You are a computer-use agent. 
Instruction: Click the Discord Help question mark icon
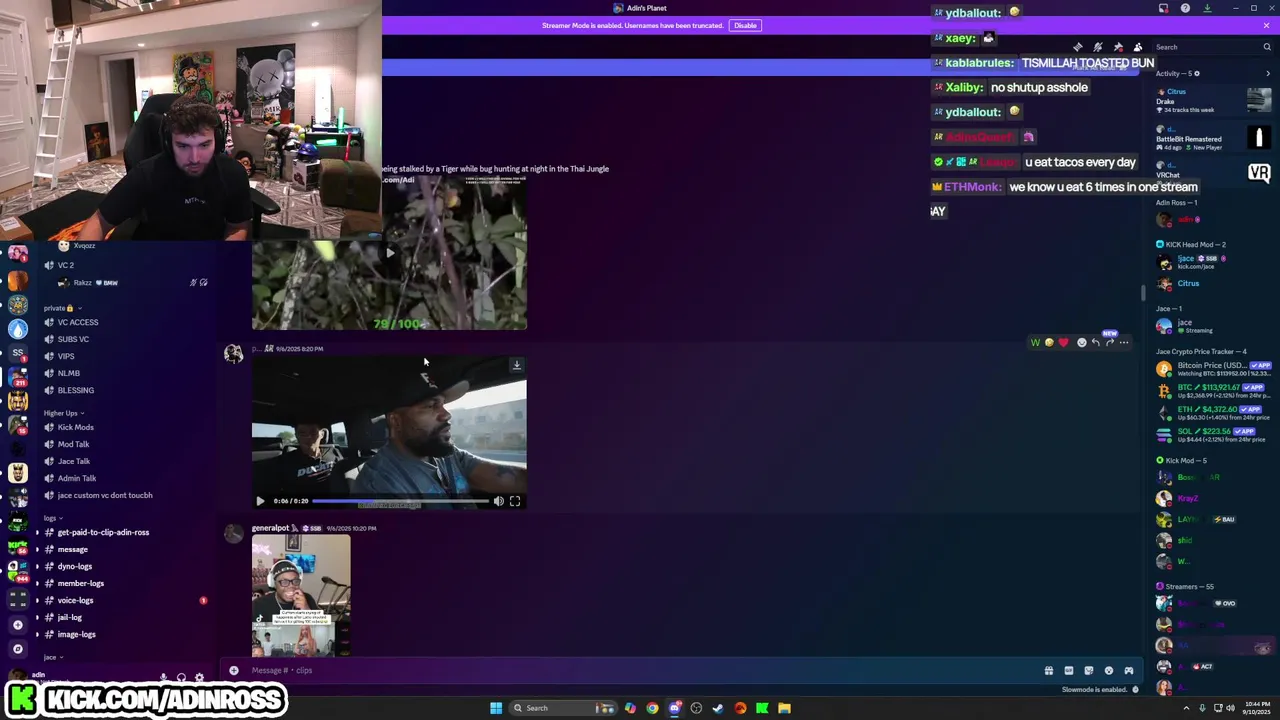1185,8
